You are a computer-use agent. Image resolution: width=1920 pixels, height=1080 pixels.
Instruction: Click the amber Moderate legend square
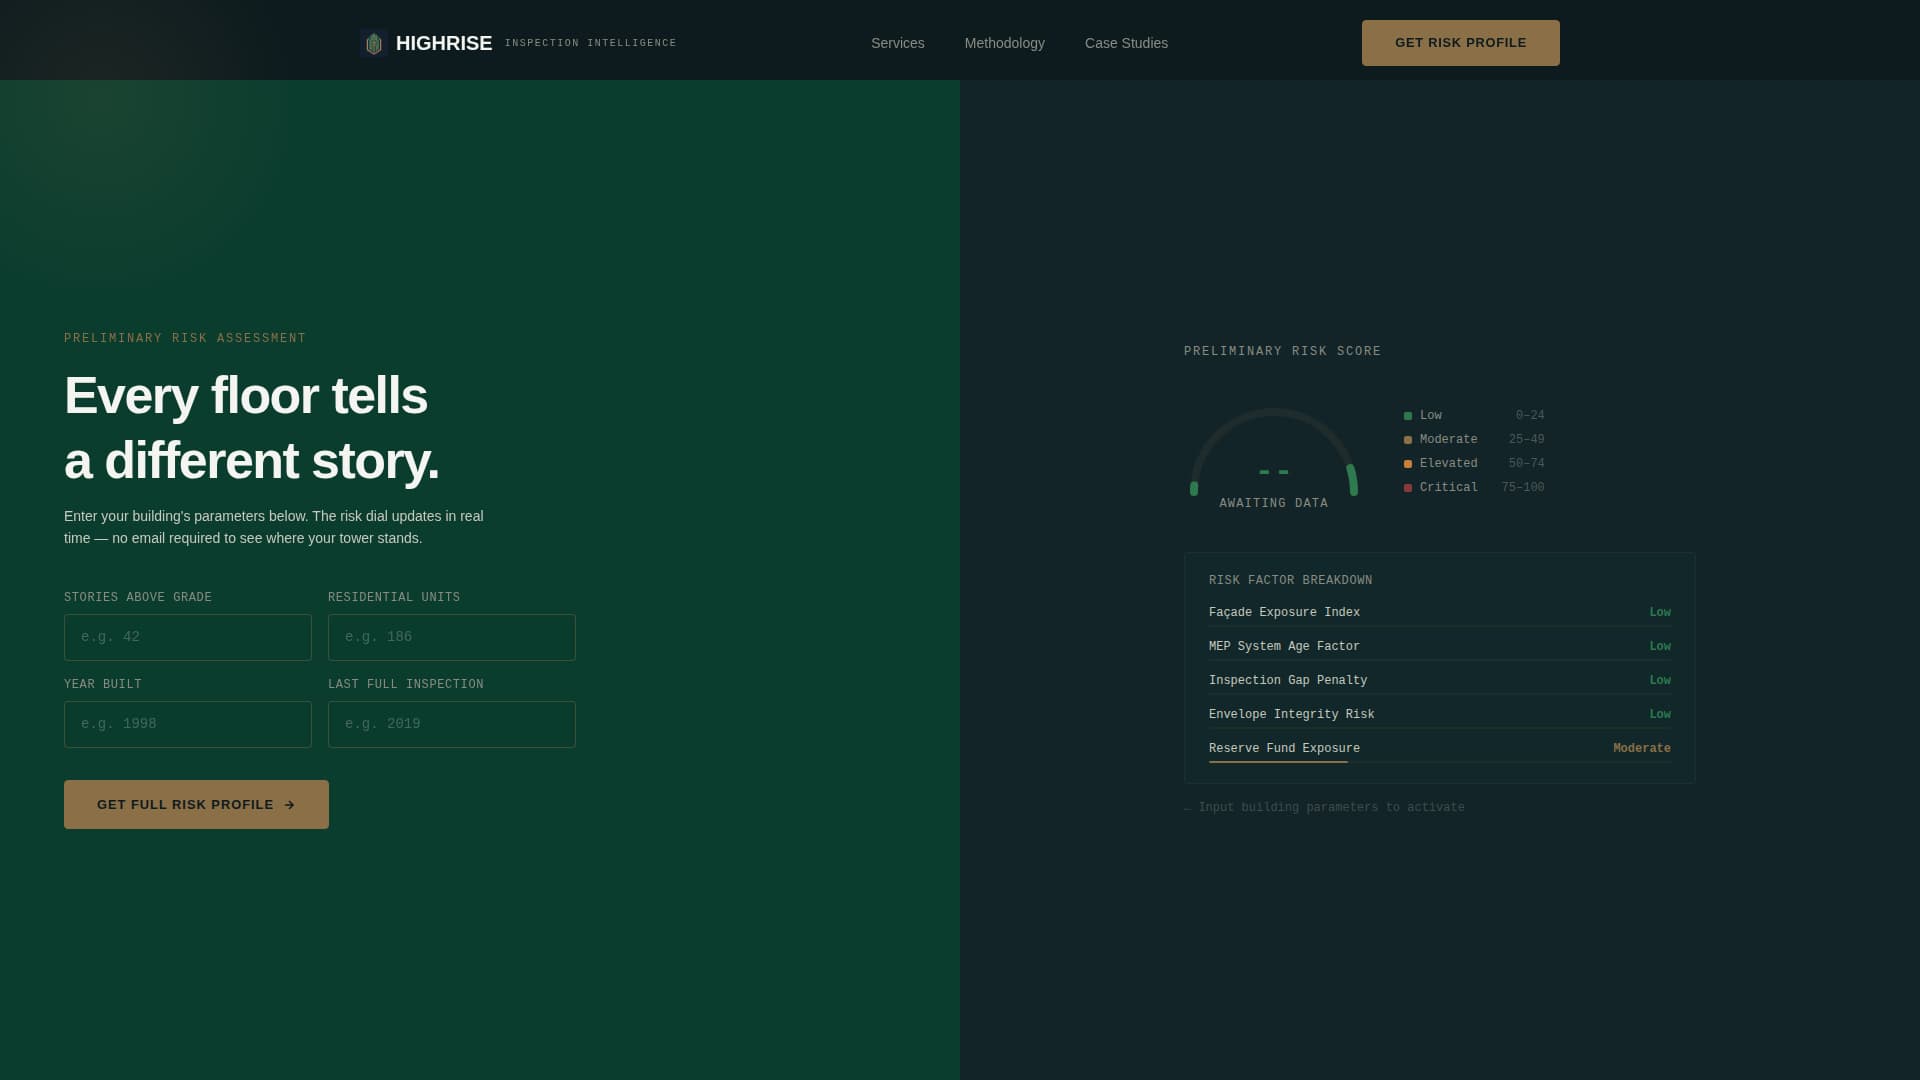1408,439
